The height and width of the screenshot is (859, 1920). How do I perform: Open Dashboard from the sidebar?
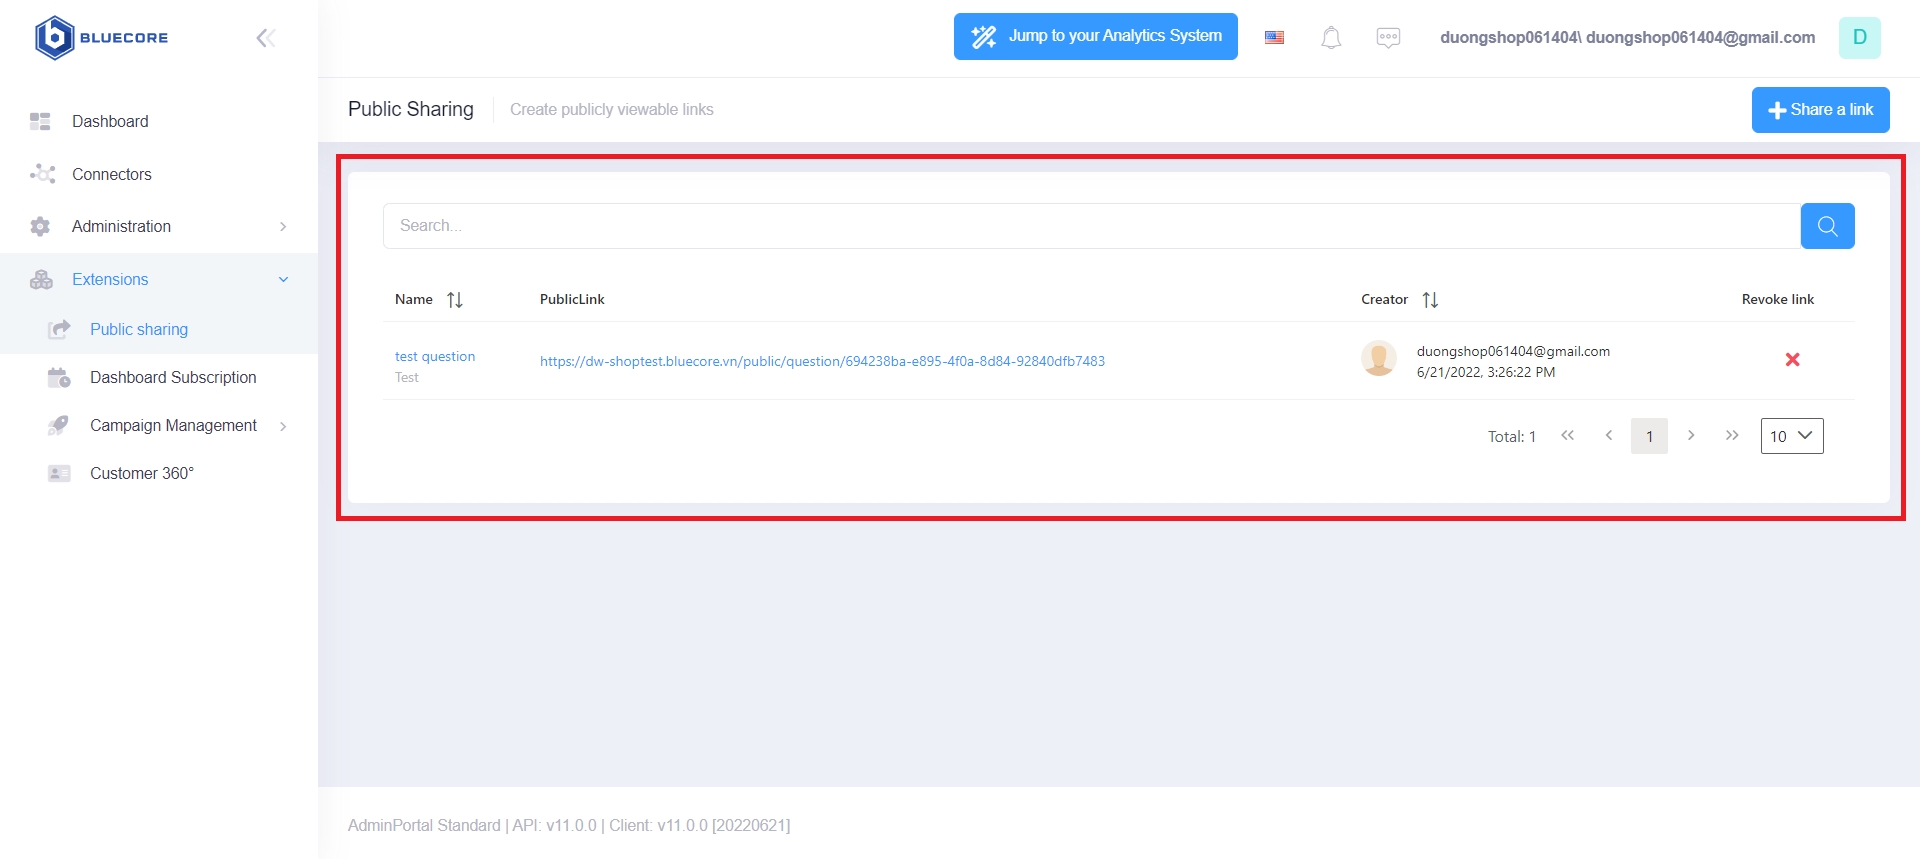(x=110, y=122)
